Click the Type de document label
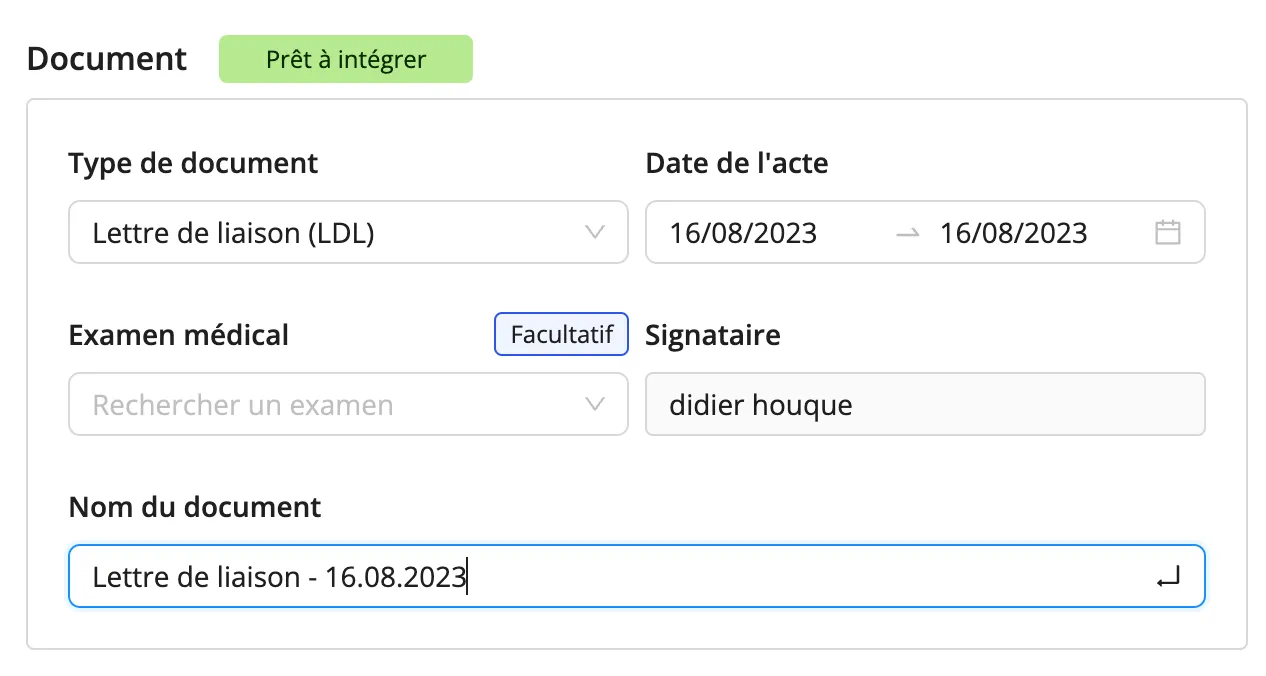 193,163
